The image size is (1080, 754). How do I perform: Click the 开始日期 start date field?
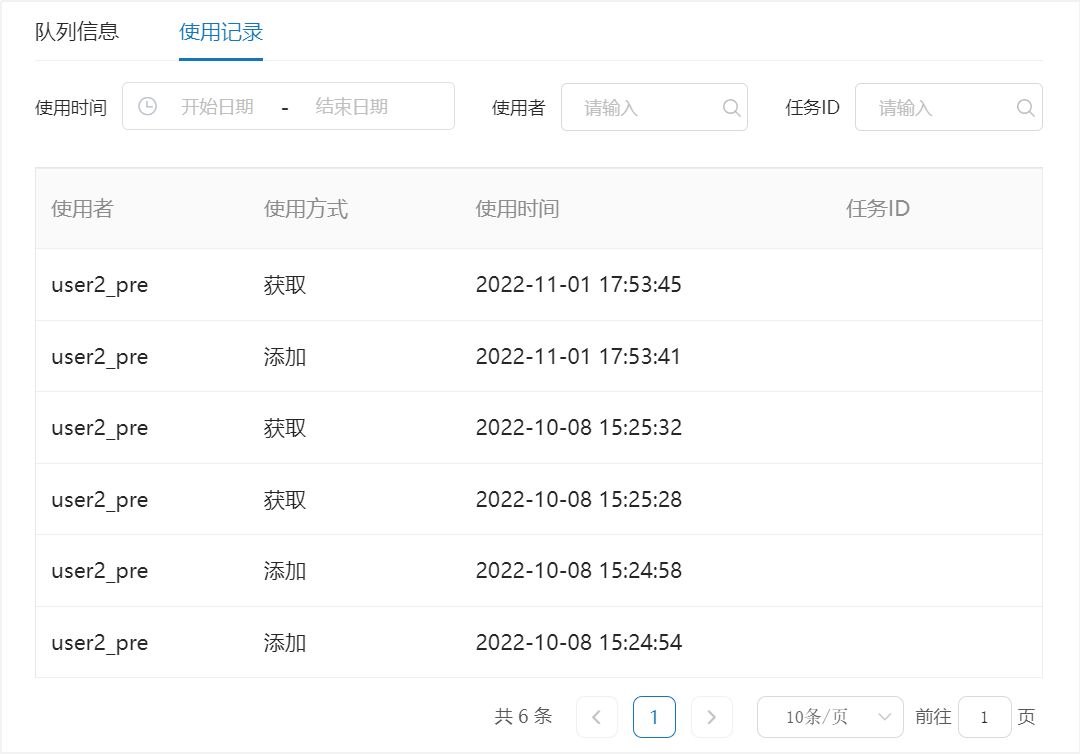217,106
